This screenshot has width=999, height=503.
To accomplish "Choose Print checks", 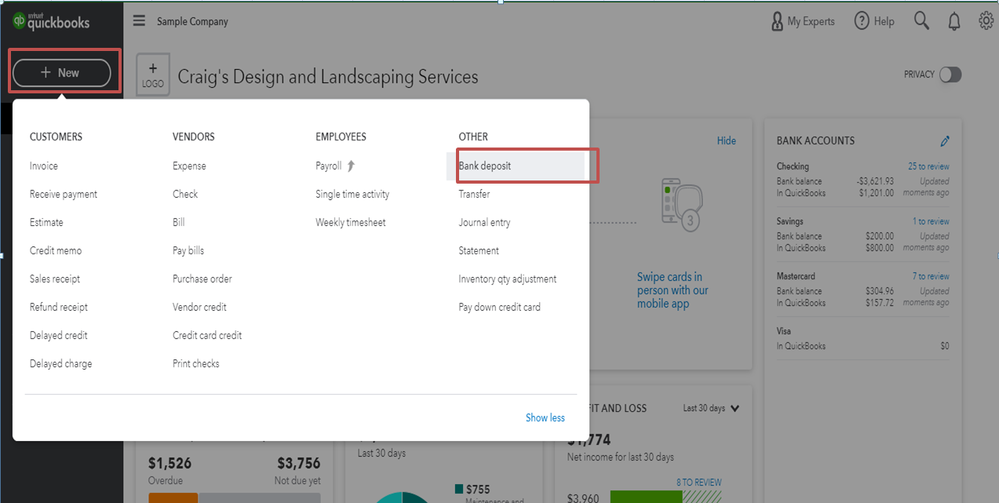I will (x=196, y=363).
